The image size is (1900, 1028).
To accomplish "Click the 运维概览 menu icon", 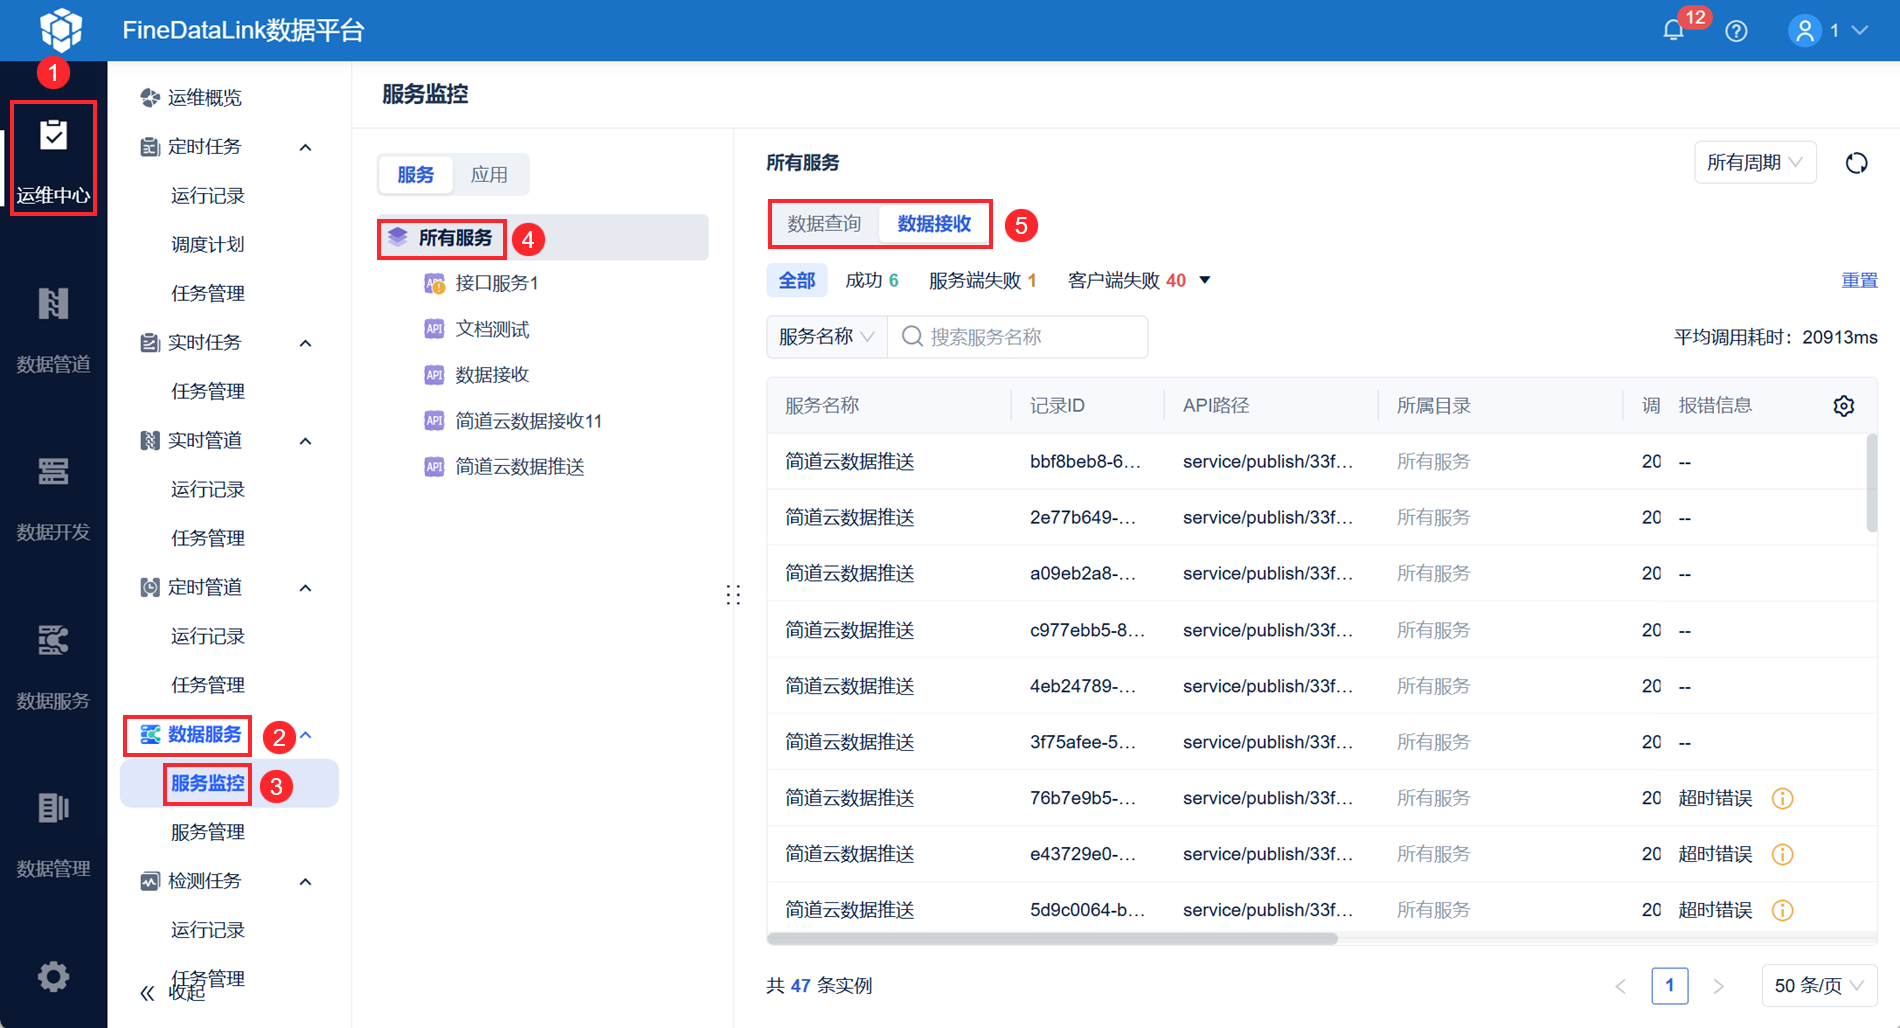I will [x=150, y=97].
